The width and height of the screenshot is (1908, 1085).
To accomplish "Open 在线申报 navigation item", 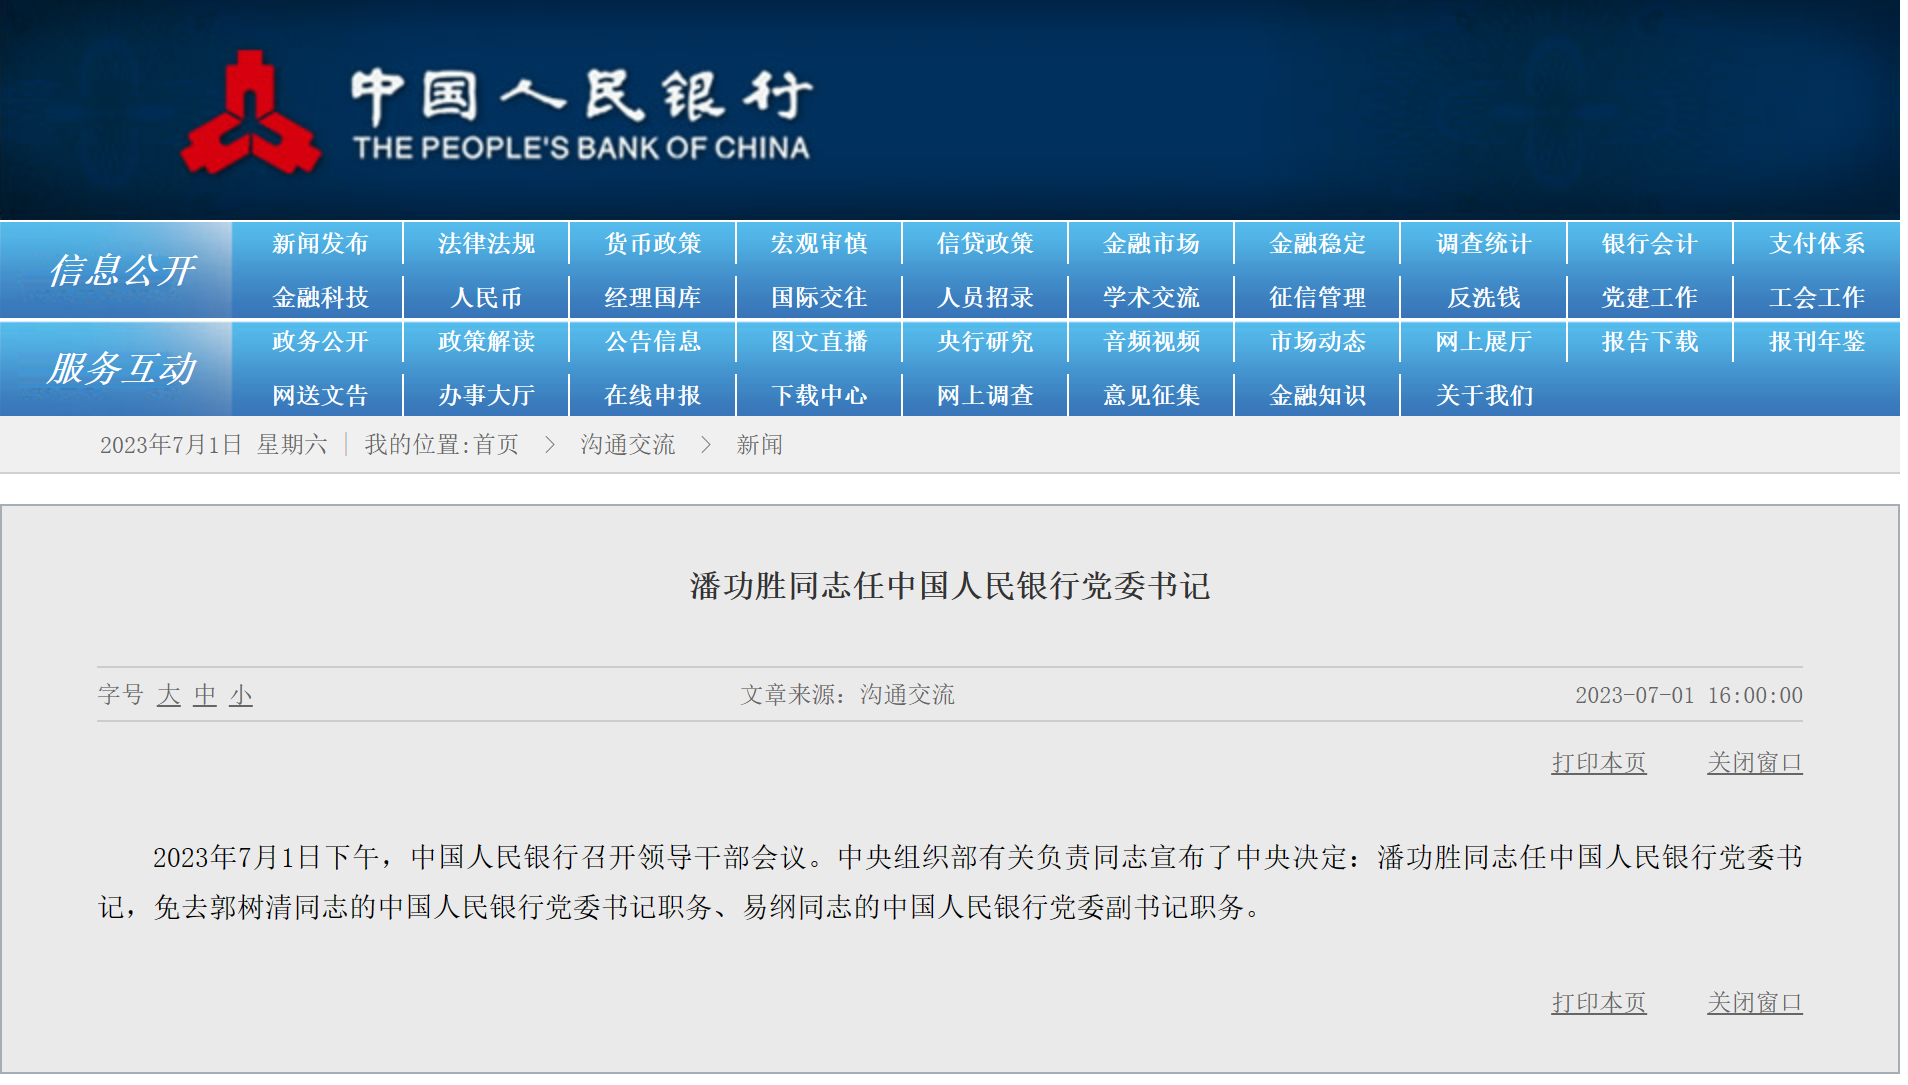I will [x=653, y=396].
